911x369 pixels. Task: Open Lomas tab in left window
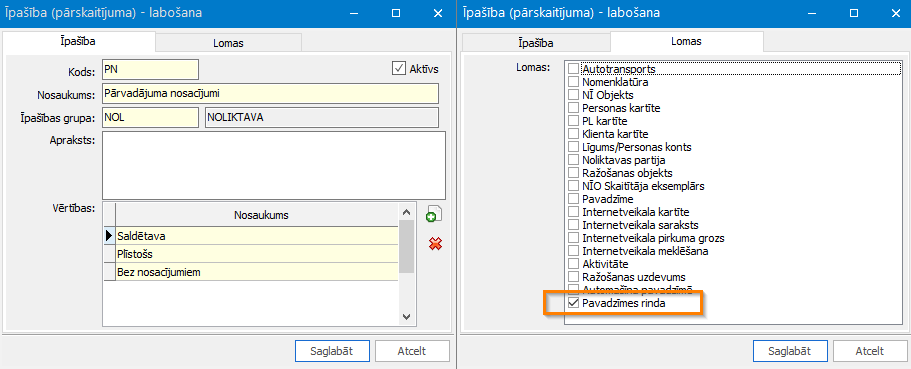click(x=228, y=43)
